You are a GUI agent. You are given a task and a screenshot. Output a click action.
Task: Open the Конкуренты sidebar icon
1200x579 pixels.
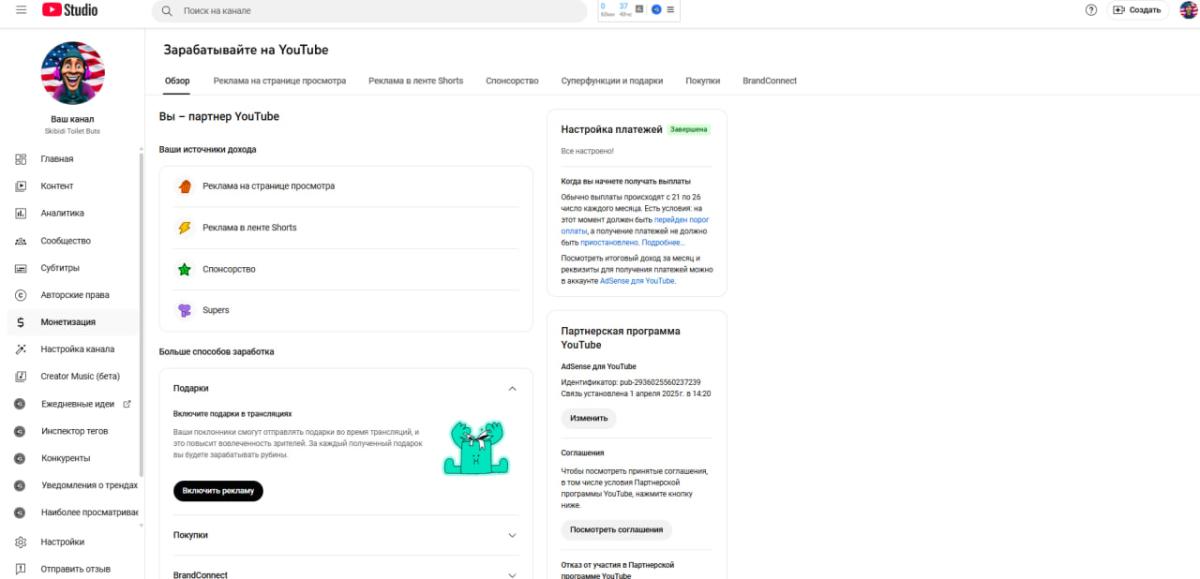[x=20, y=458]
